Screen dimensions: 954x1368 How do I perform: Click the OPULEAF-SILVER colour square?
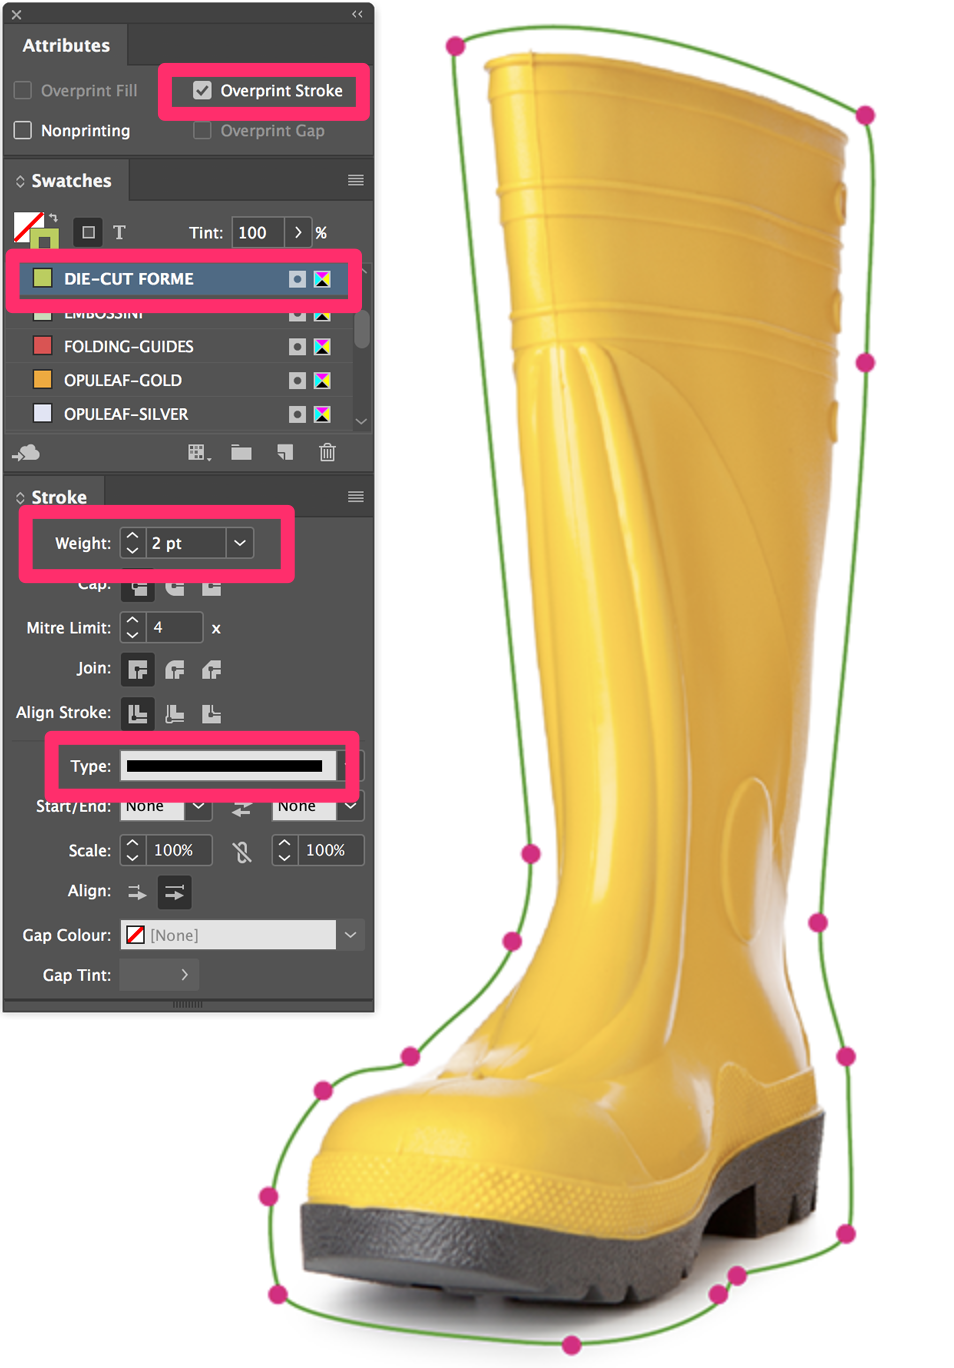tap(43, 414)
